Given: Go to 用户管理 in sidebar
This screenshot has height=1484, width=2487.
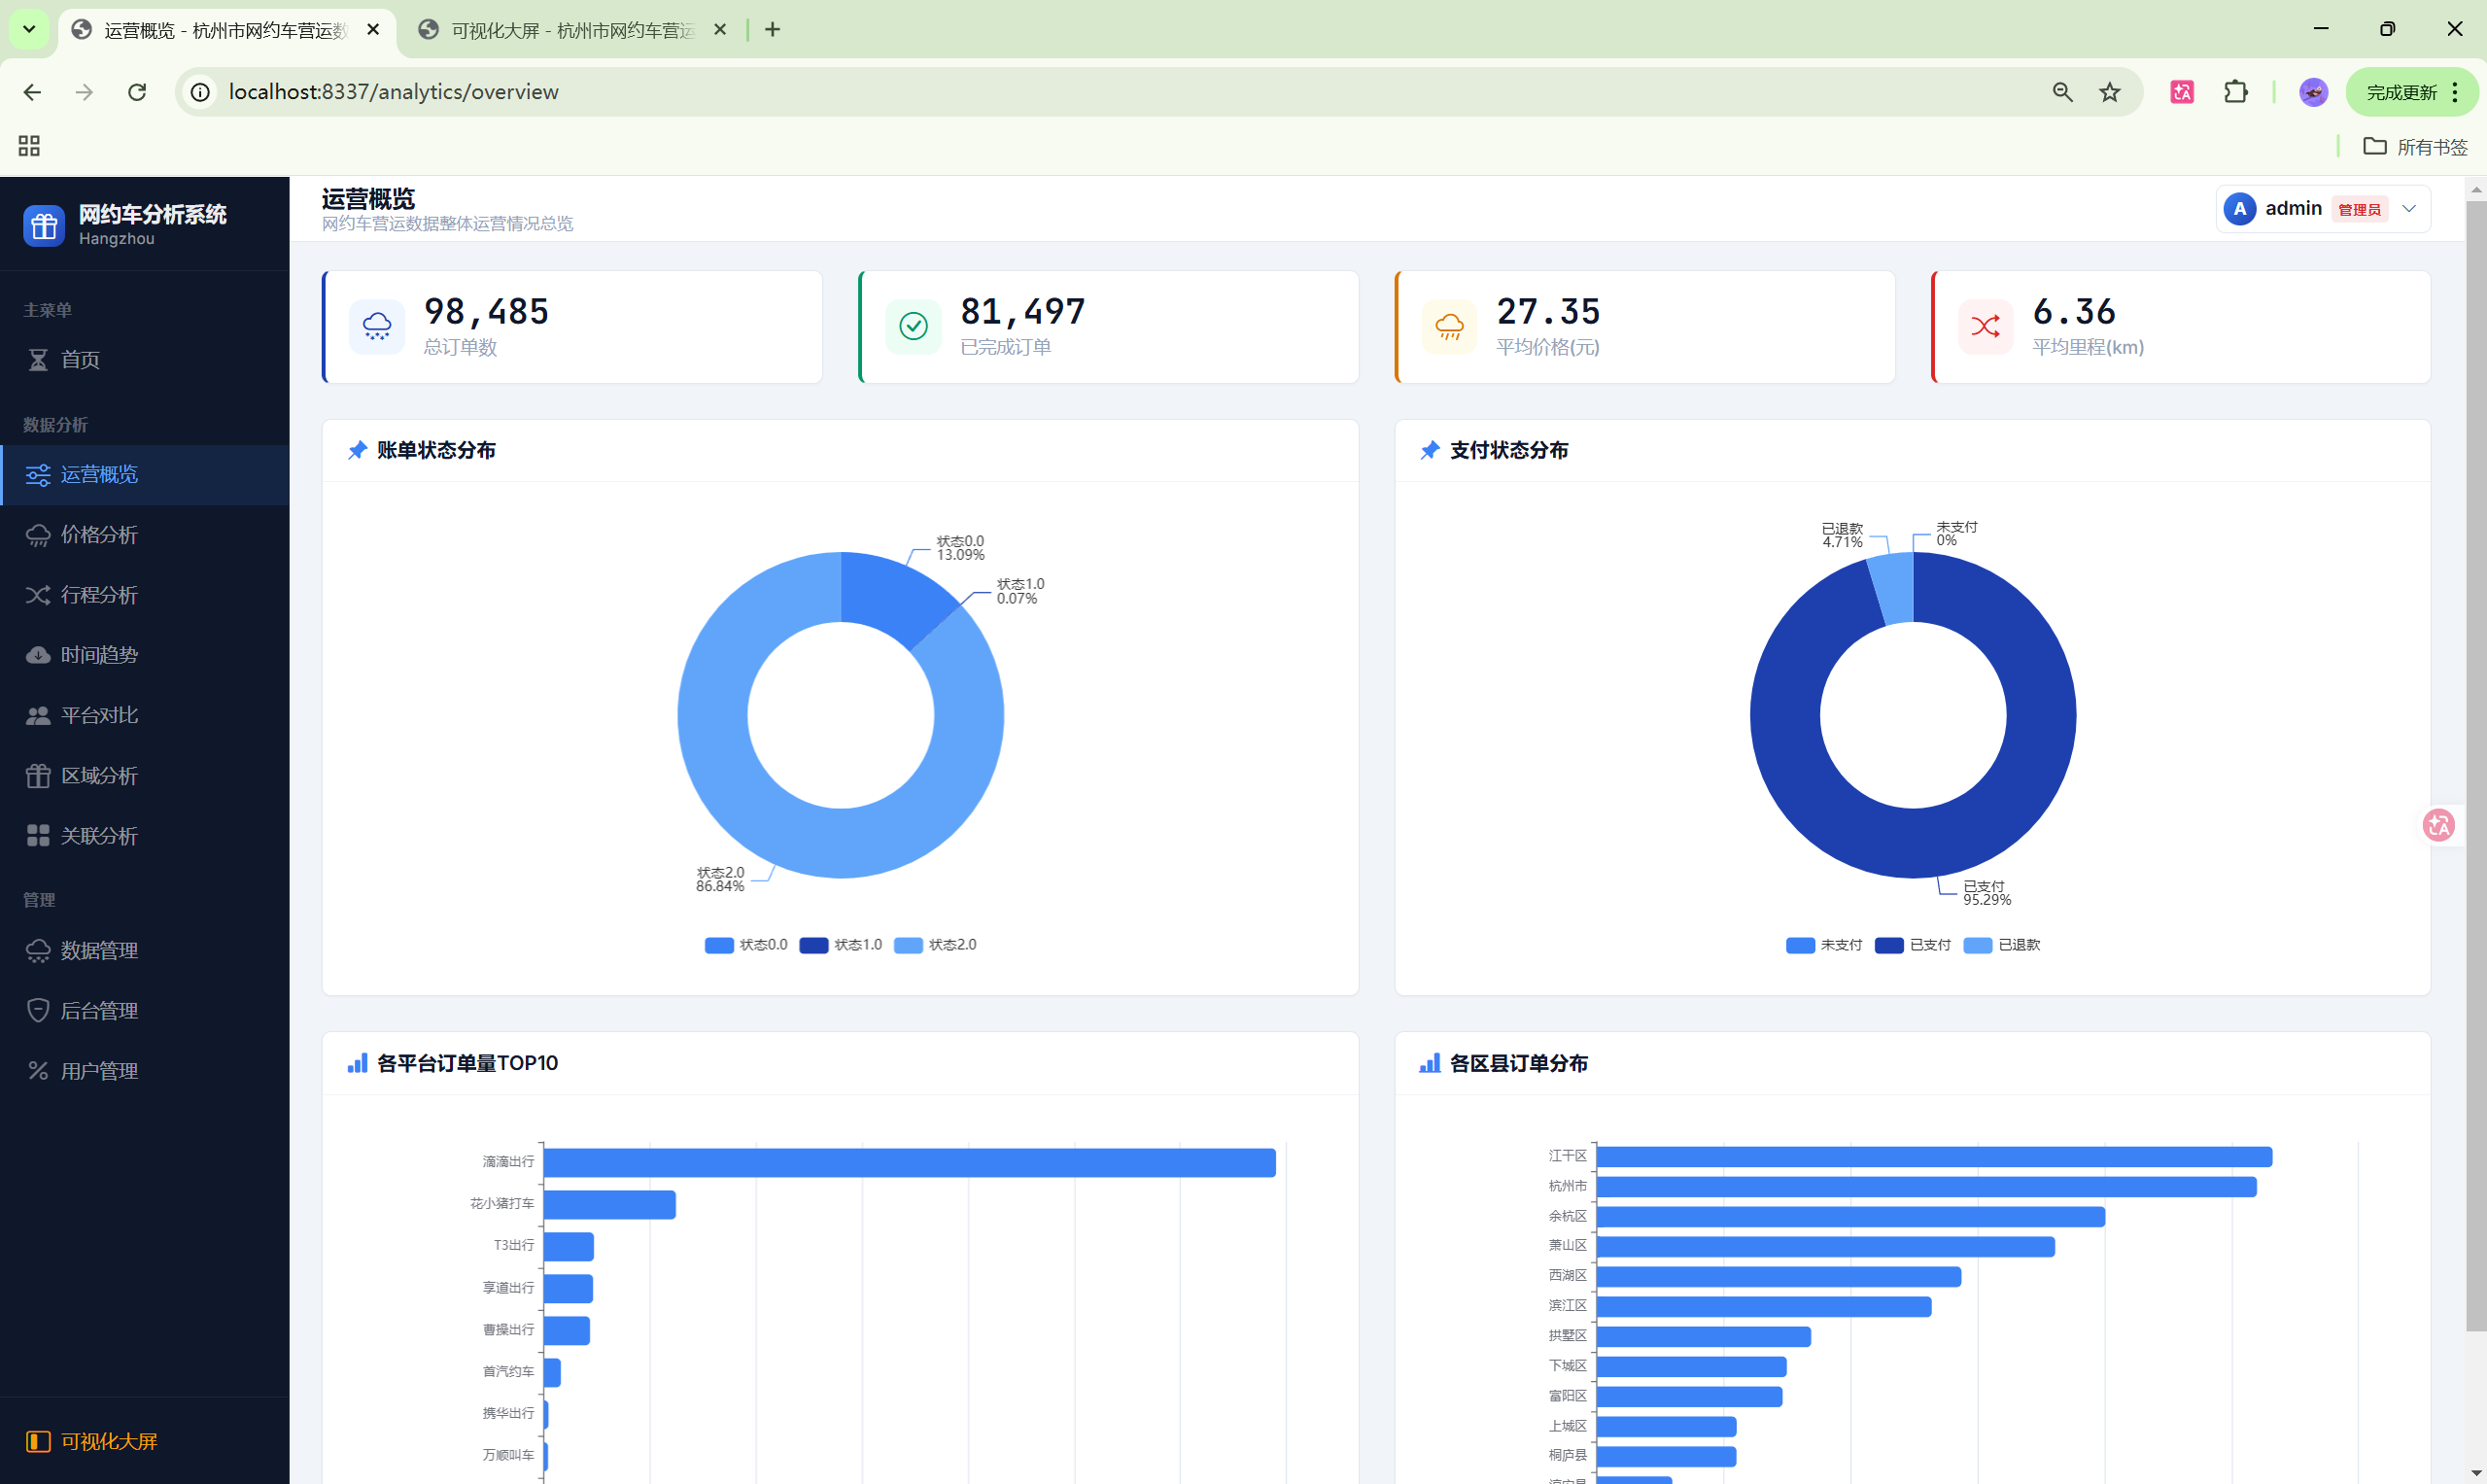Looking at the screenshot, I should (99, 1071).
